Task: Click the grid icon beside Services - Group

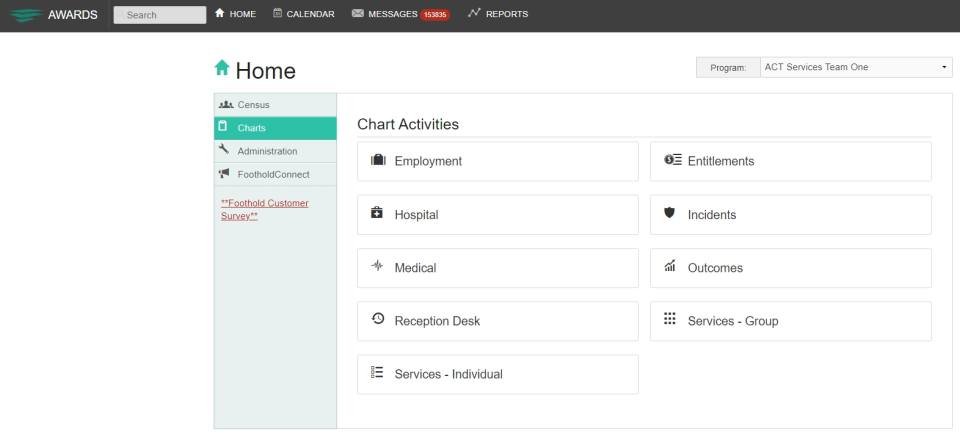Action: pyautogui.click(x=670, y=320)
